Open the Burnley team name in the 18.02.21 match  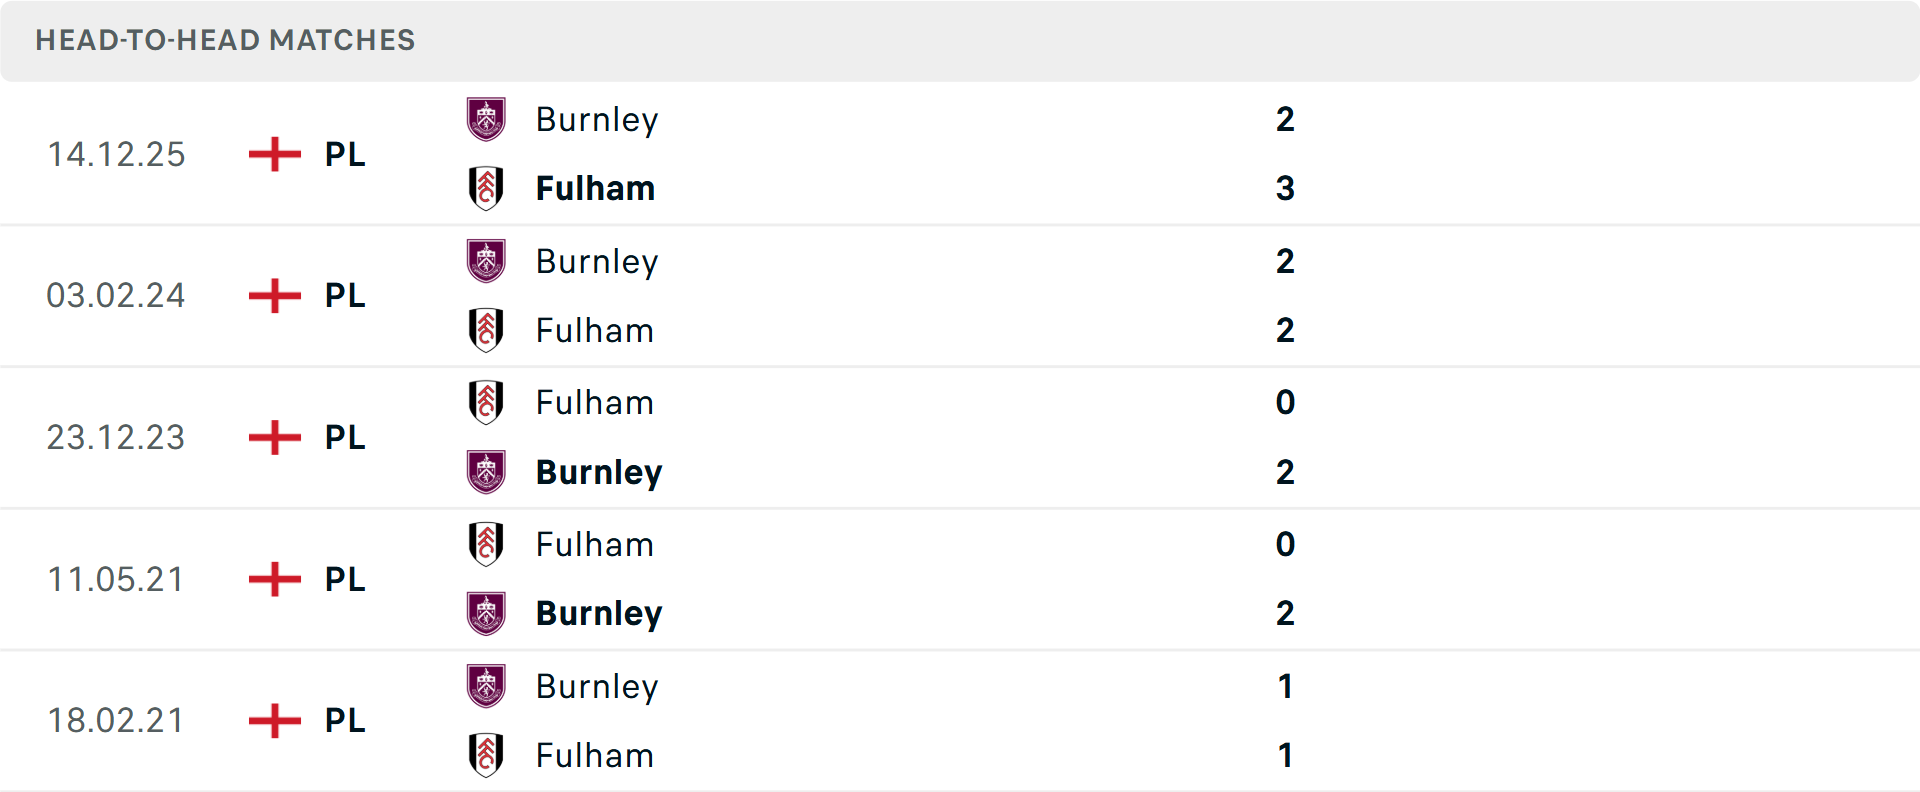(597, 686)
